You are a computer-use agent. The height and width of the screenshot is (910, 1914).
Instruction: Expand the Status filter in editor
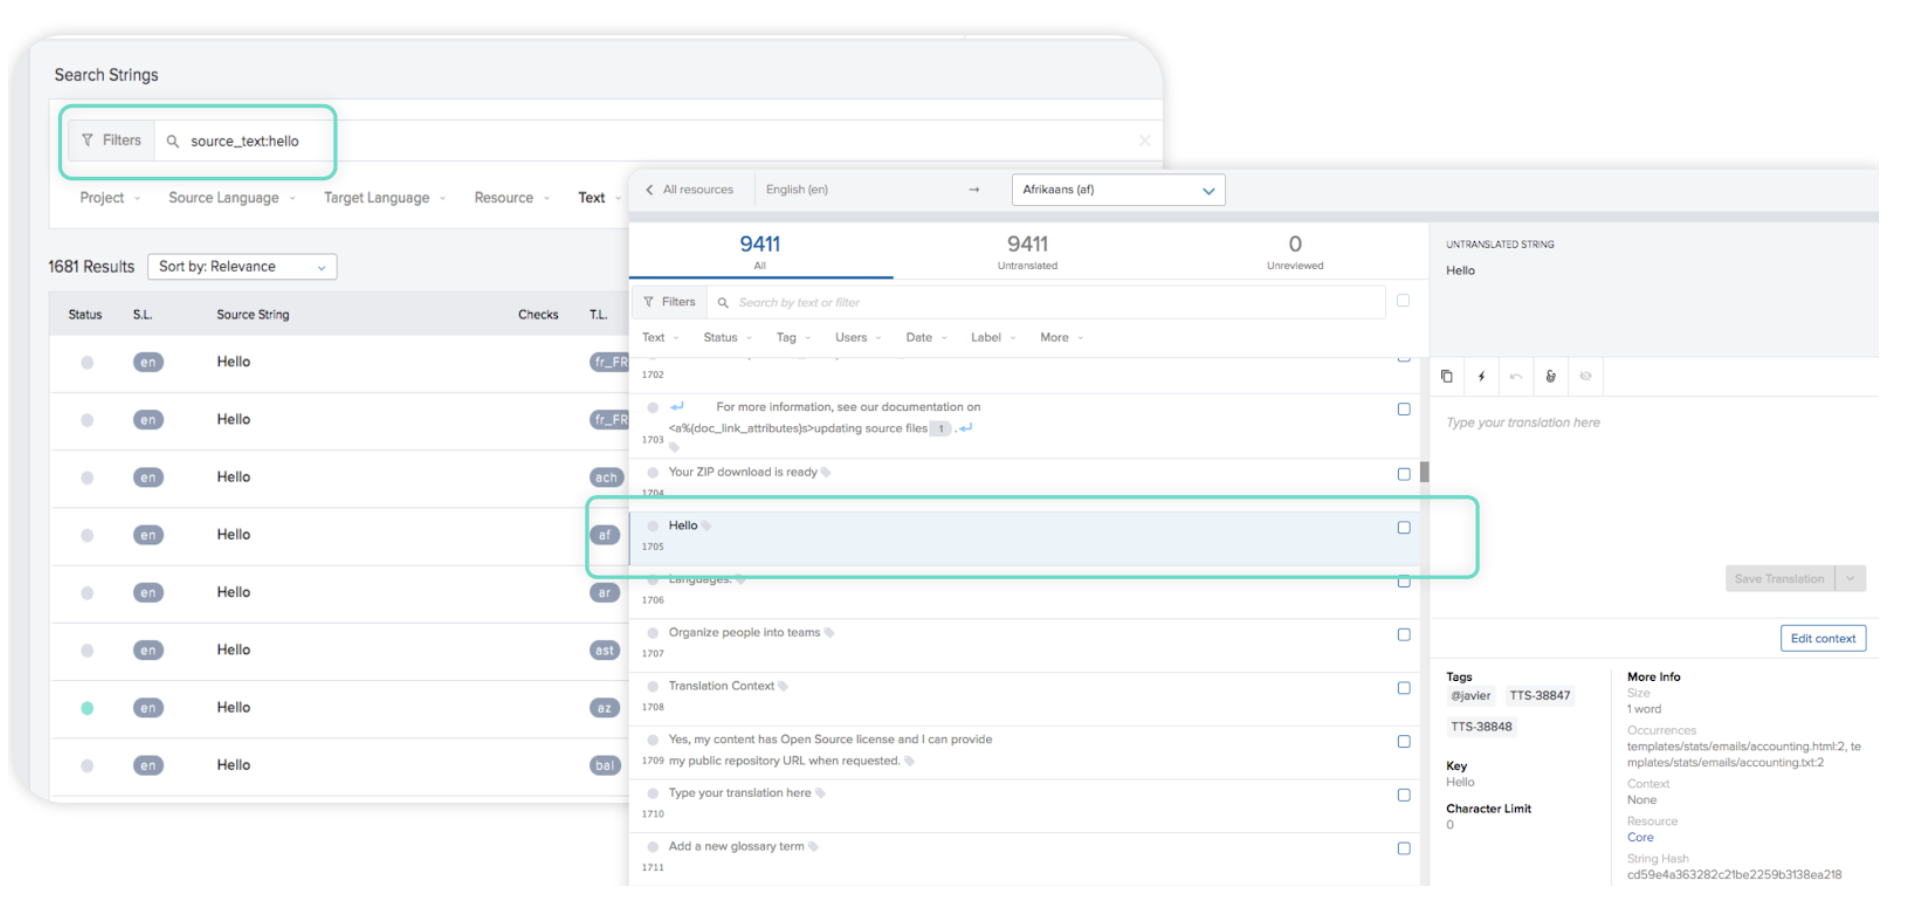[727, 338]
